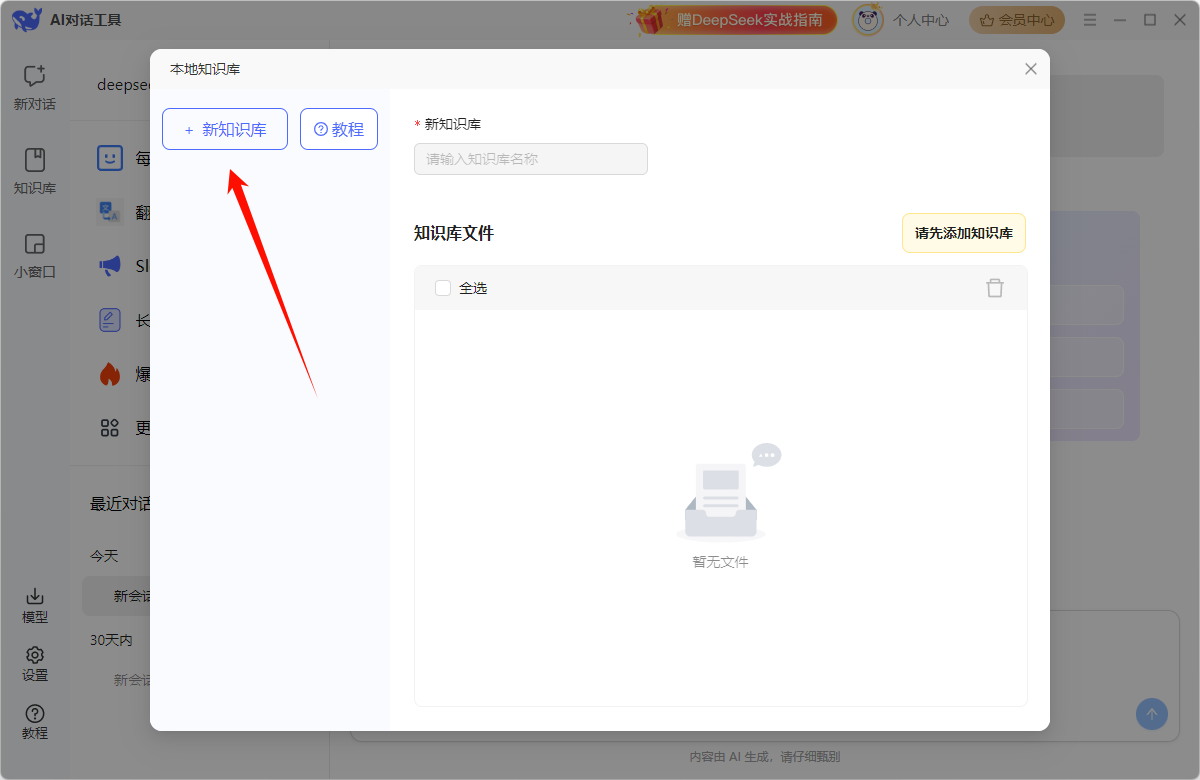Click the panda avatar icon
1200x780 pixels.
867,20
